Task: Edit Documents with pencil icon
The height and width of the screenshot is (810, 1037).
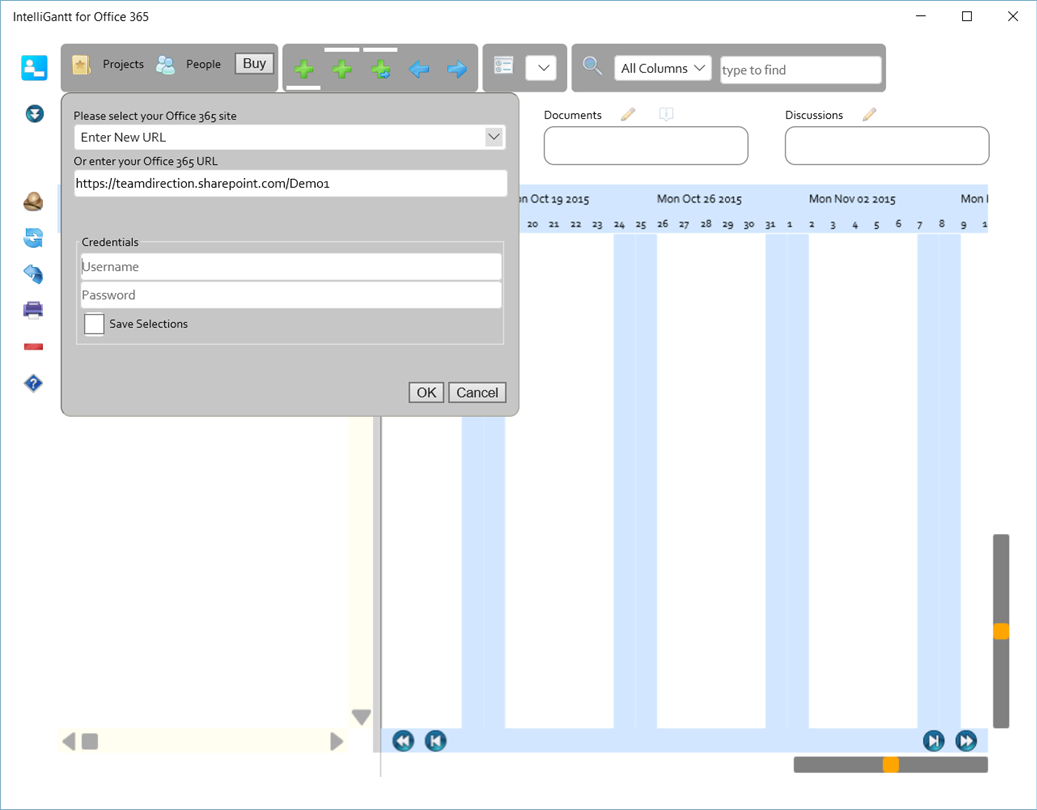Action: (x=628, y=114)
